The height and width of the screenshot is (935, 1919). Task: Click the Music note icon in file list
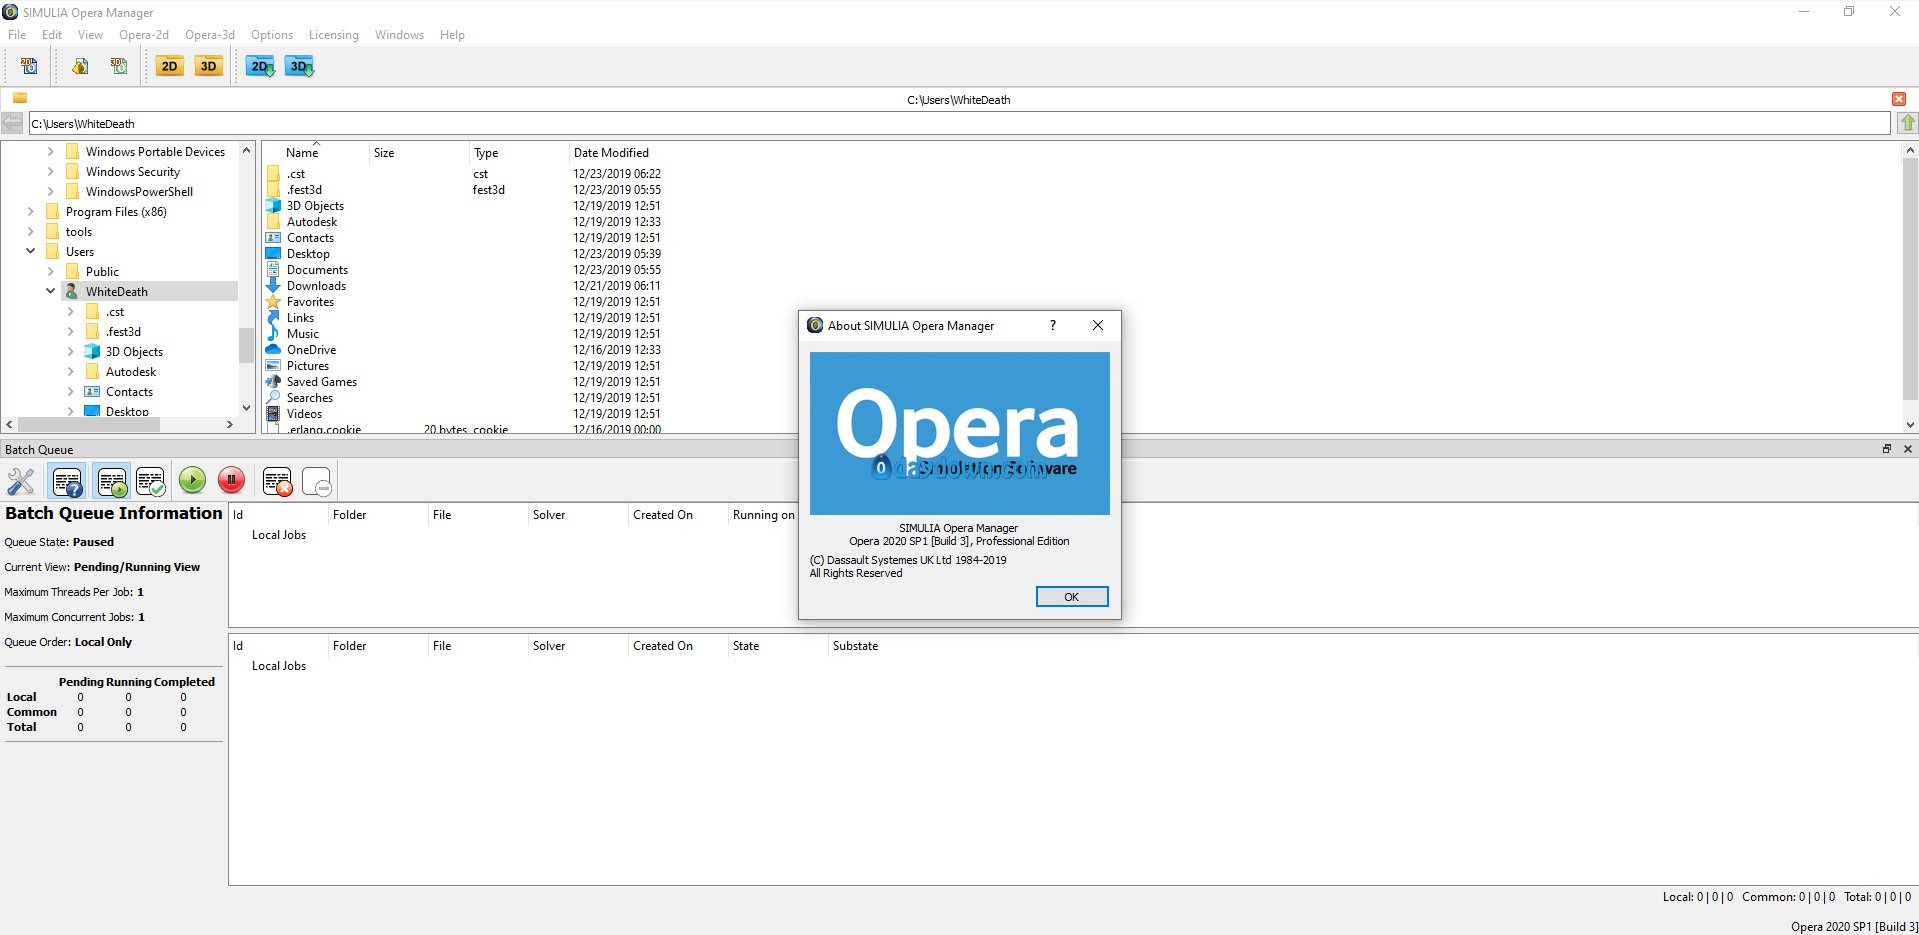[273, 334]
